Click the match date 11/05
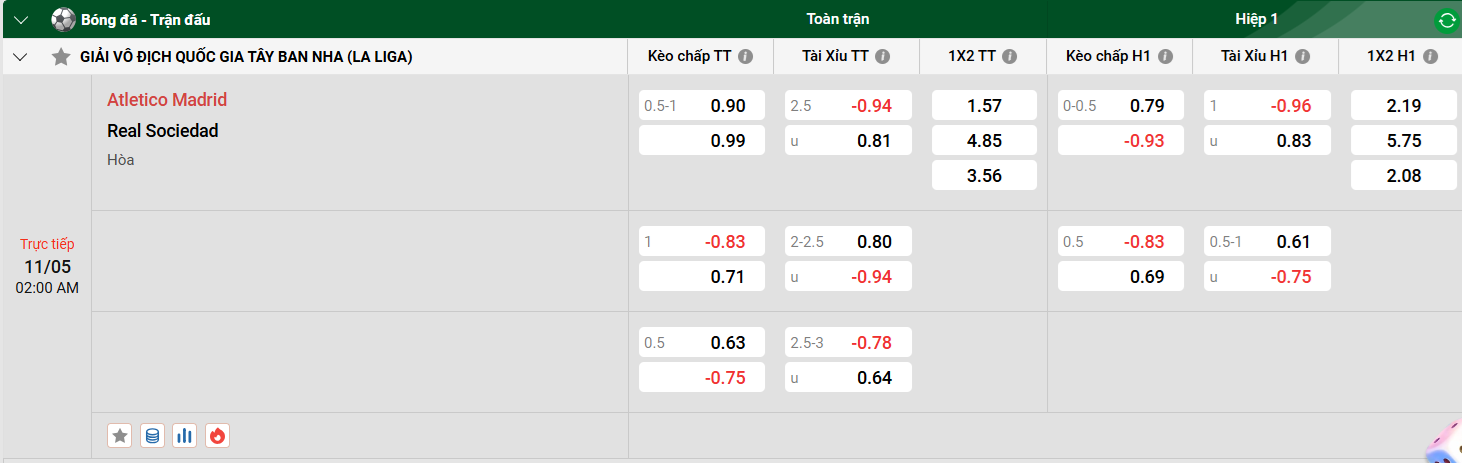The height and width of the screenshot is (463, 1462). (47, 266)
